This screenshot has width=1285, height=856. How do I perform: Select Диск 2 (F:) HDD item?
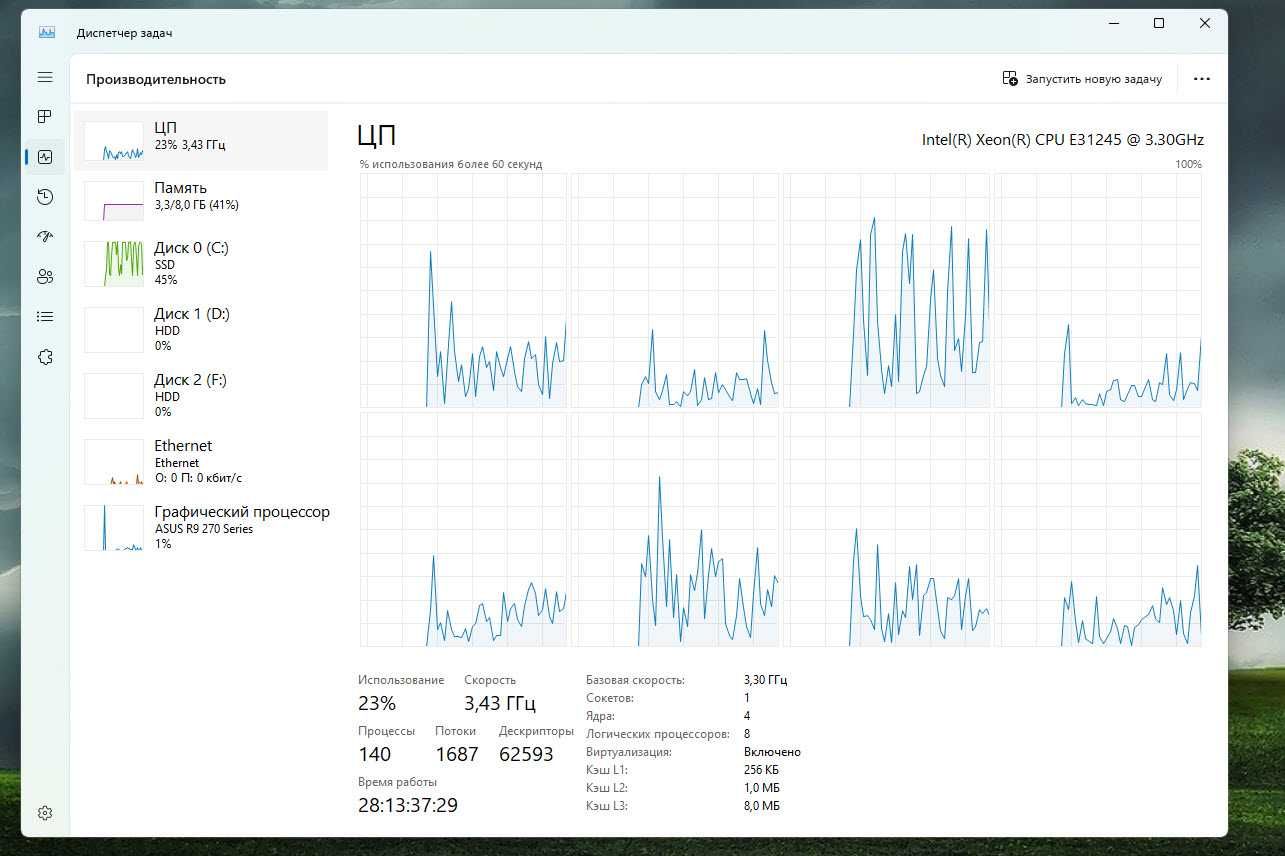point(201,395)
